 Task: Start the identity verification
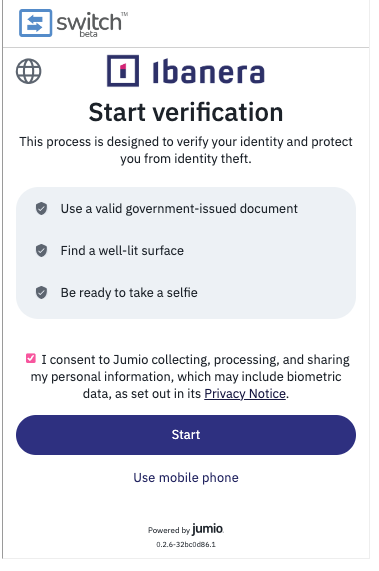tap(186, 434)
